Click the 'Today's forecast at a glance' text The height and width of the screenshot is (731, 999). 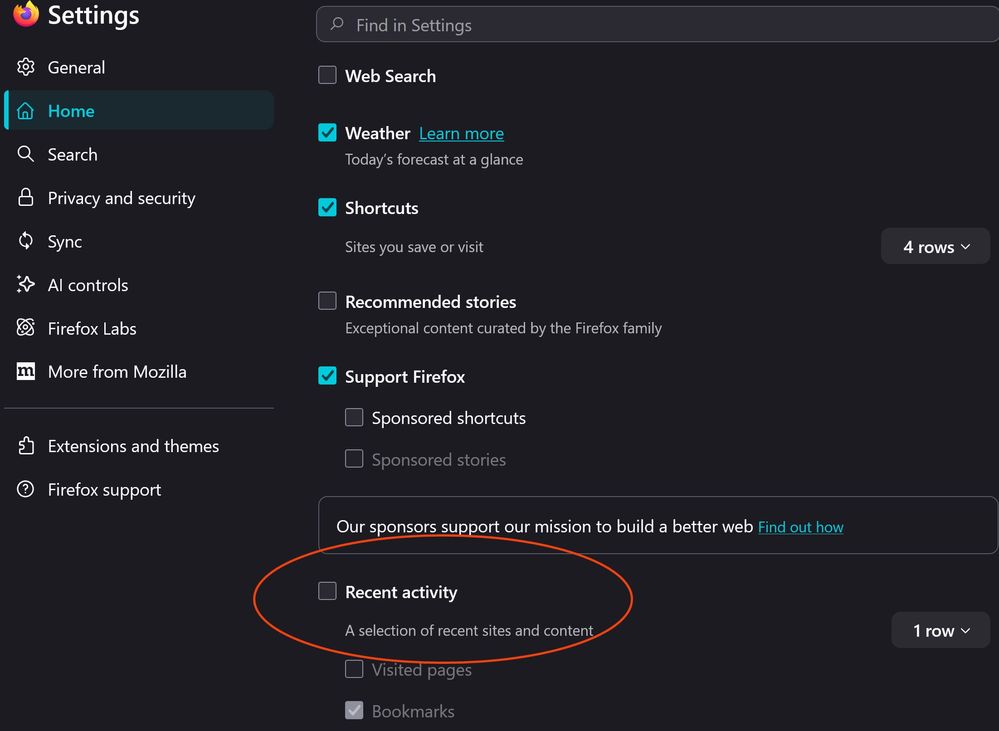click(434, 159)
